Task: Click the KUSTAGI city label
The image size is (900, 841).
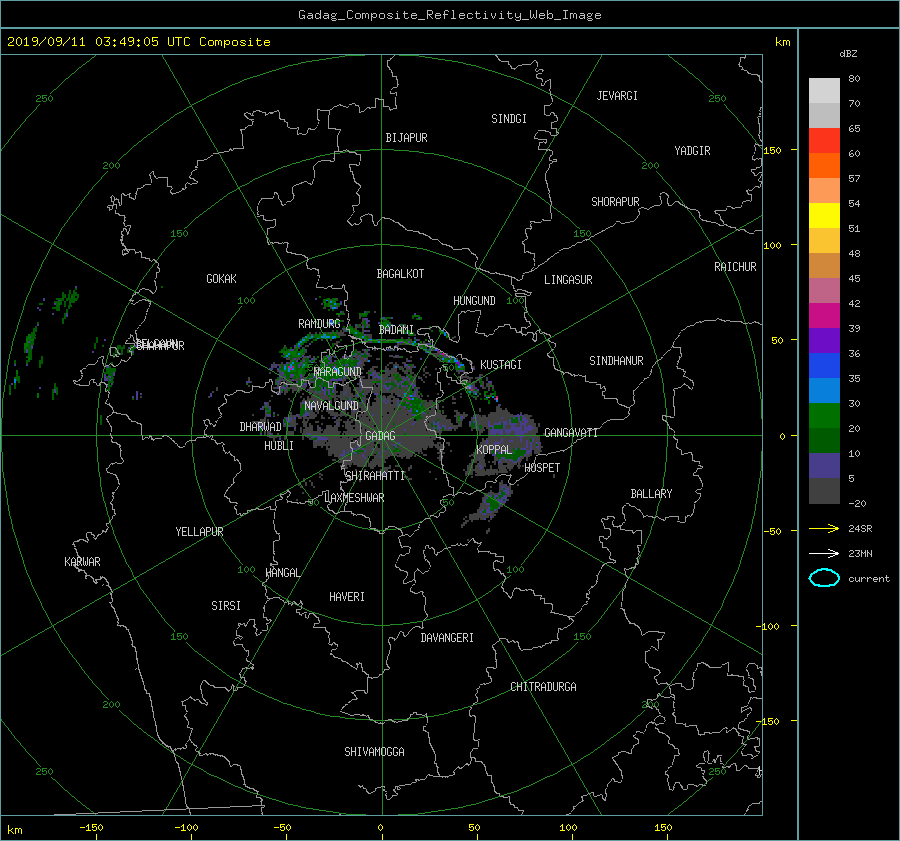Action: click(x=501, y=365)
